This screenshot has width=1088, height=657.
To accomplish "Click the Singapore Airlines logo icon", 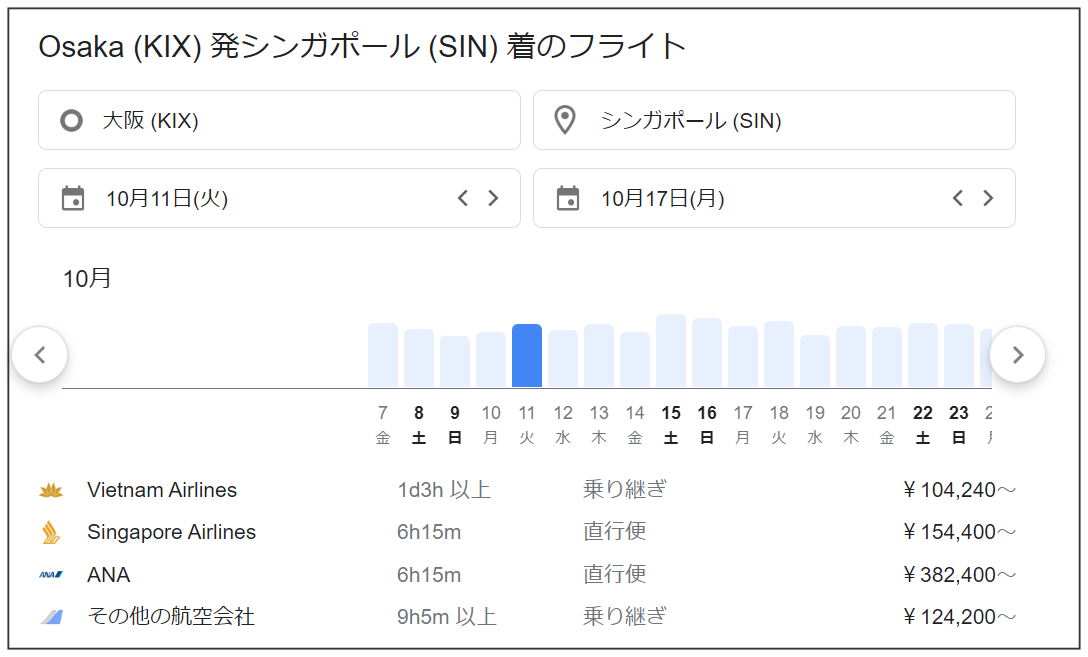I will 51,532.
